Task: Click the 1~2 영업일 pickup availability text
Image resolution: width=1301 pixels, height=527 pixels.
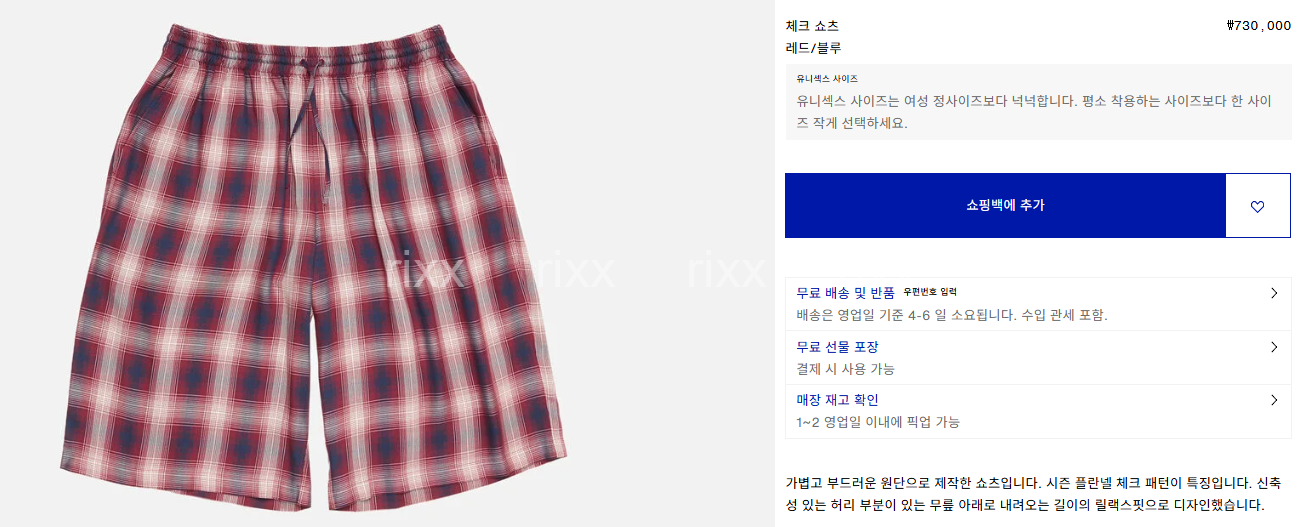Action: tap(878, 422)
